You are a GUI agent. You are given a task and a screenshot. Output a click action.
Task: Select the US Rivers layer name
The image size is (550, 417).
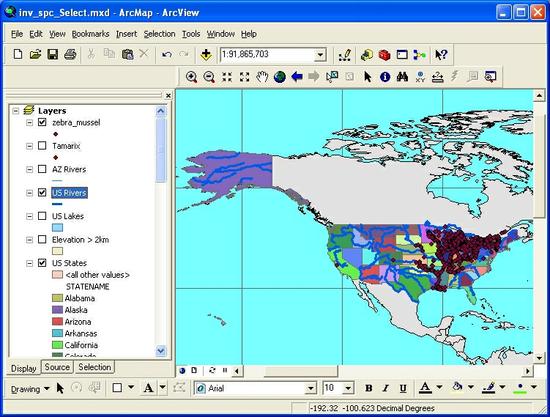tap(69, 193)
